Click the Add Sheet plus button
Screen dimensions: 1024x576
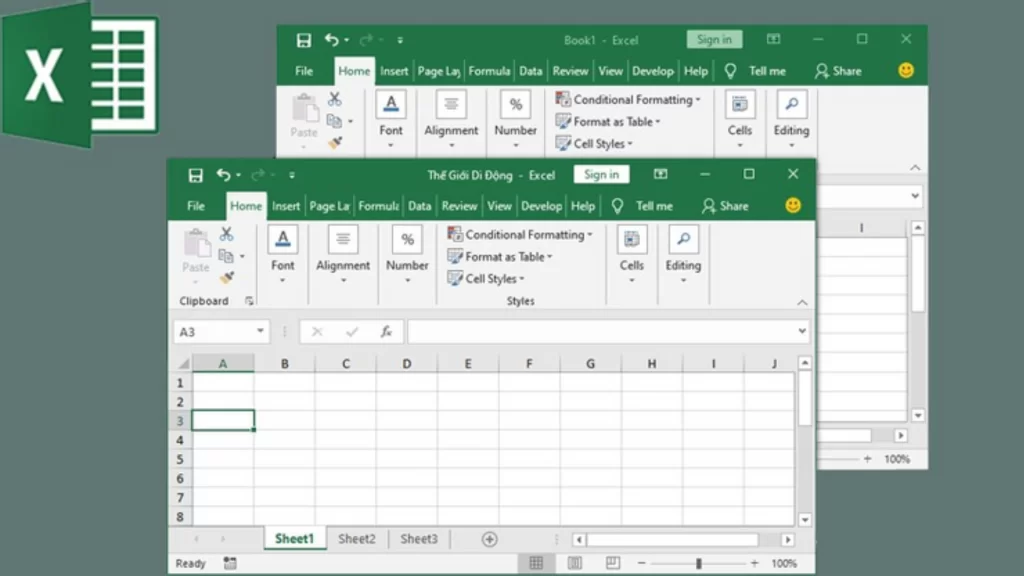tap(489, 539)
